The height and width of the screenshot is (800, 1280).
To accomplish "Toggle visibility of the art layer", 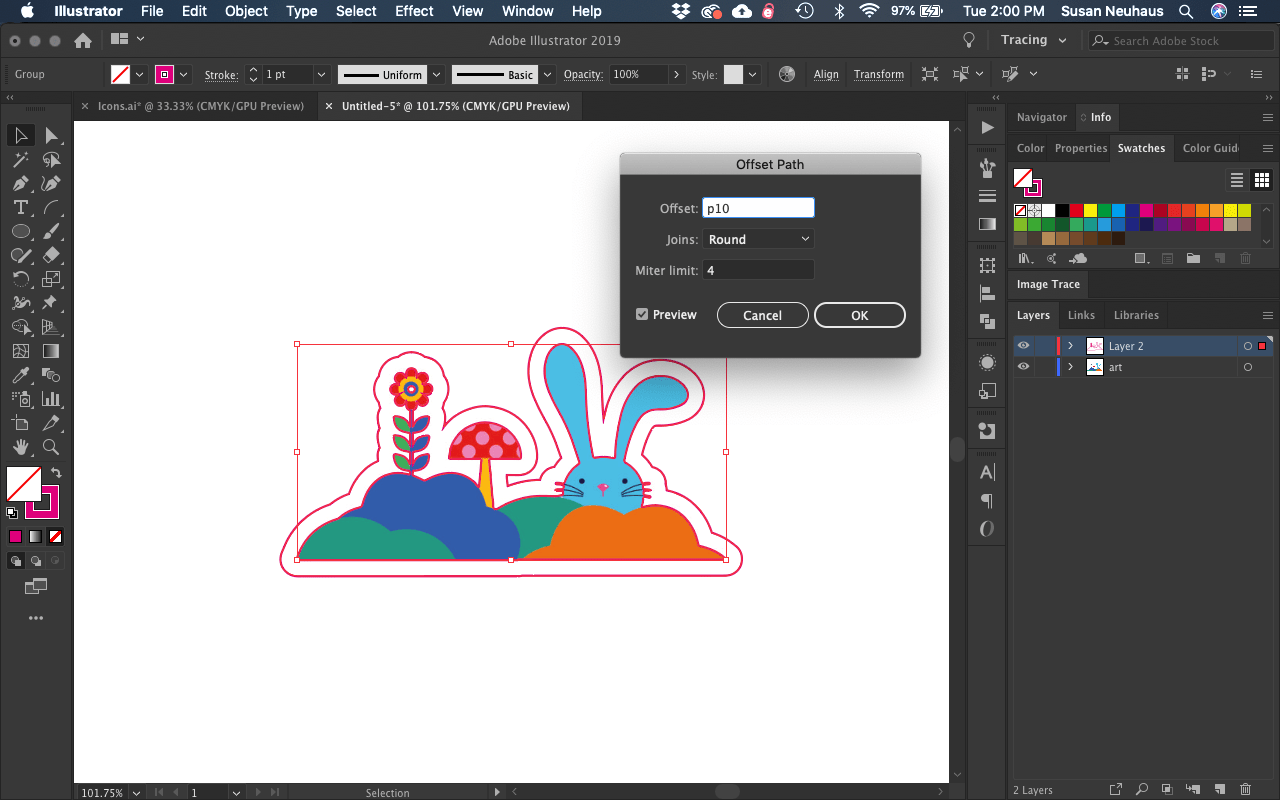I will [x=1022, y=367].
